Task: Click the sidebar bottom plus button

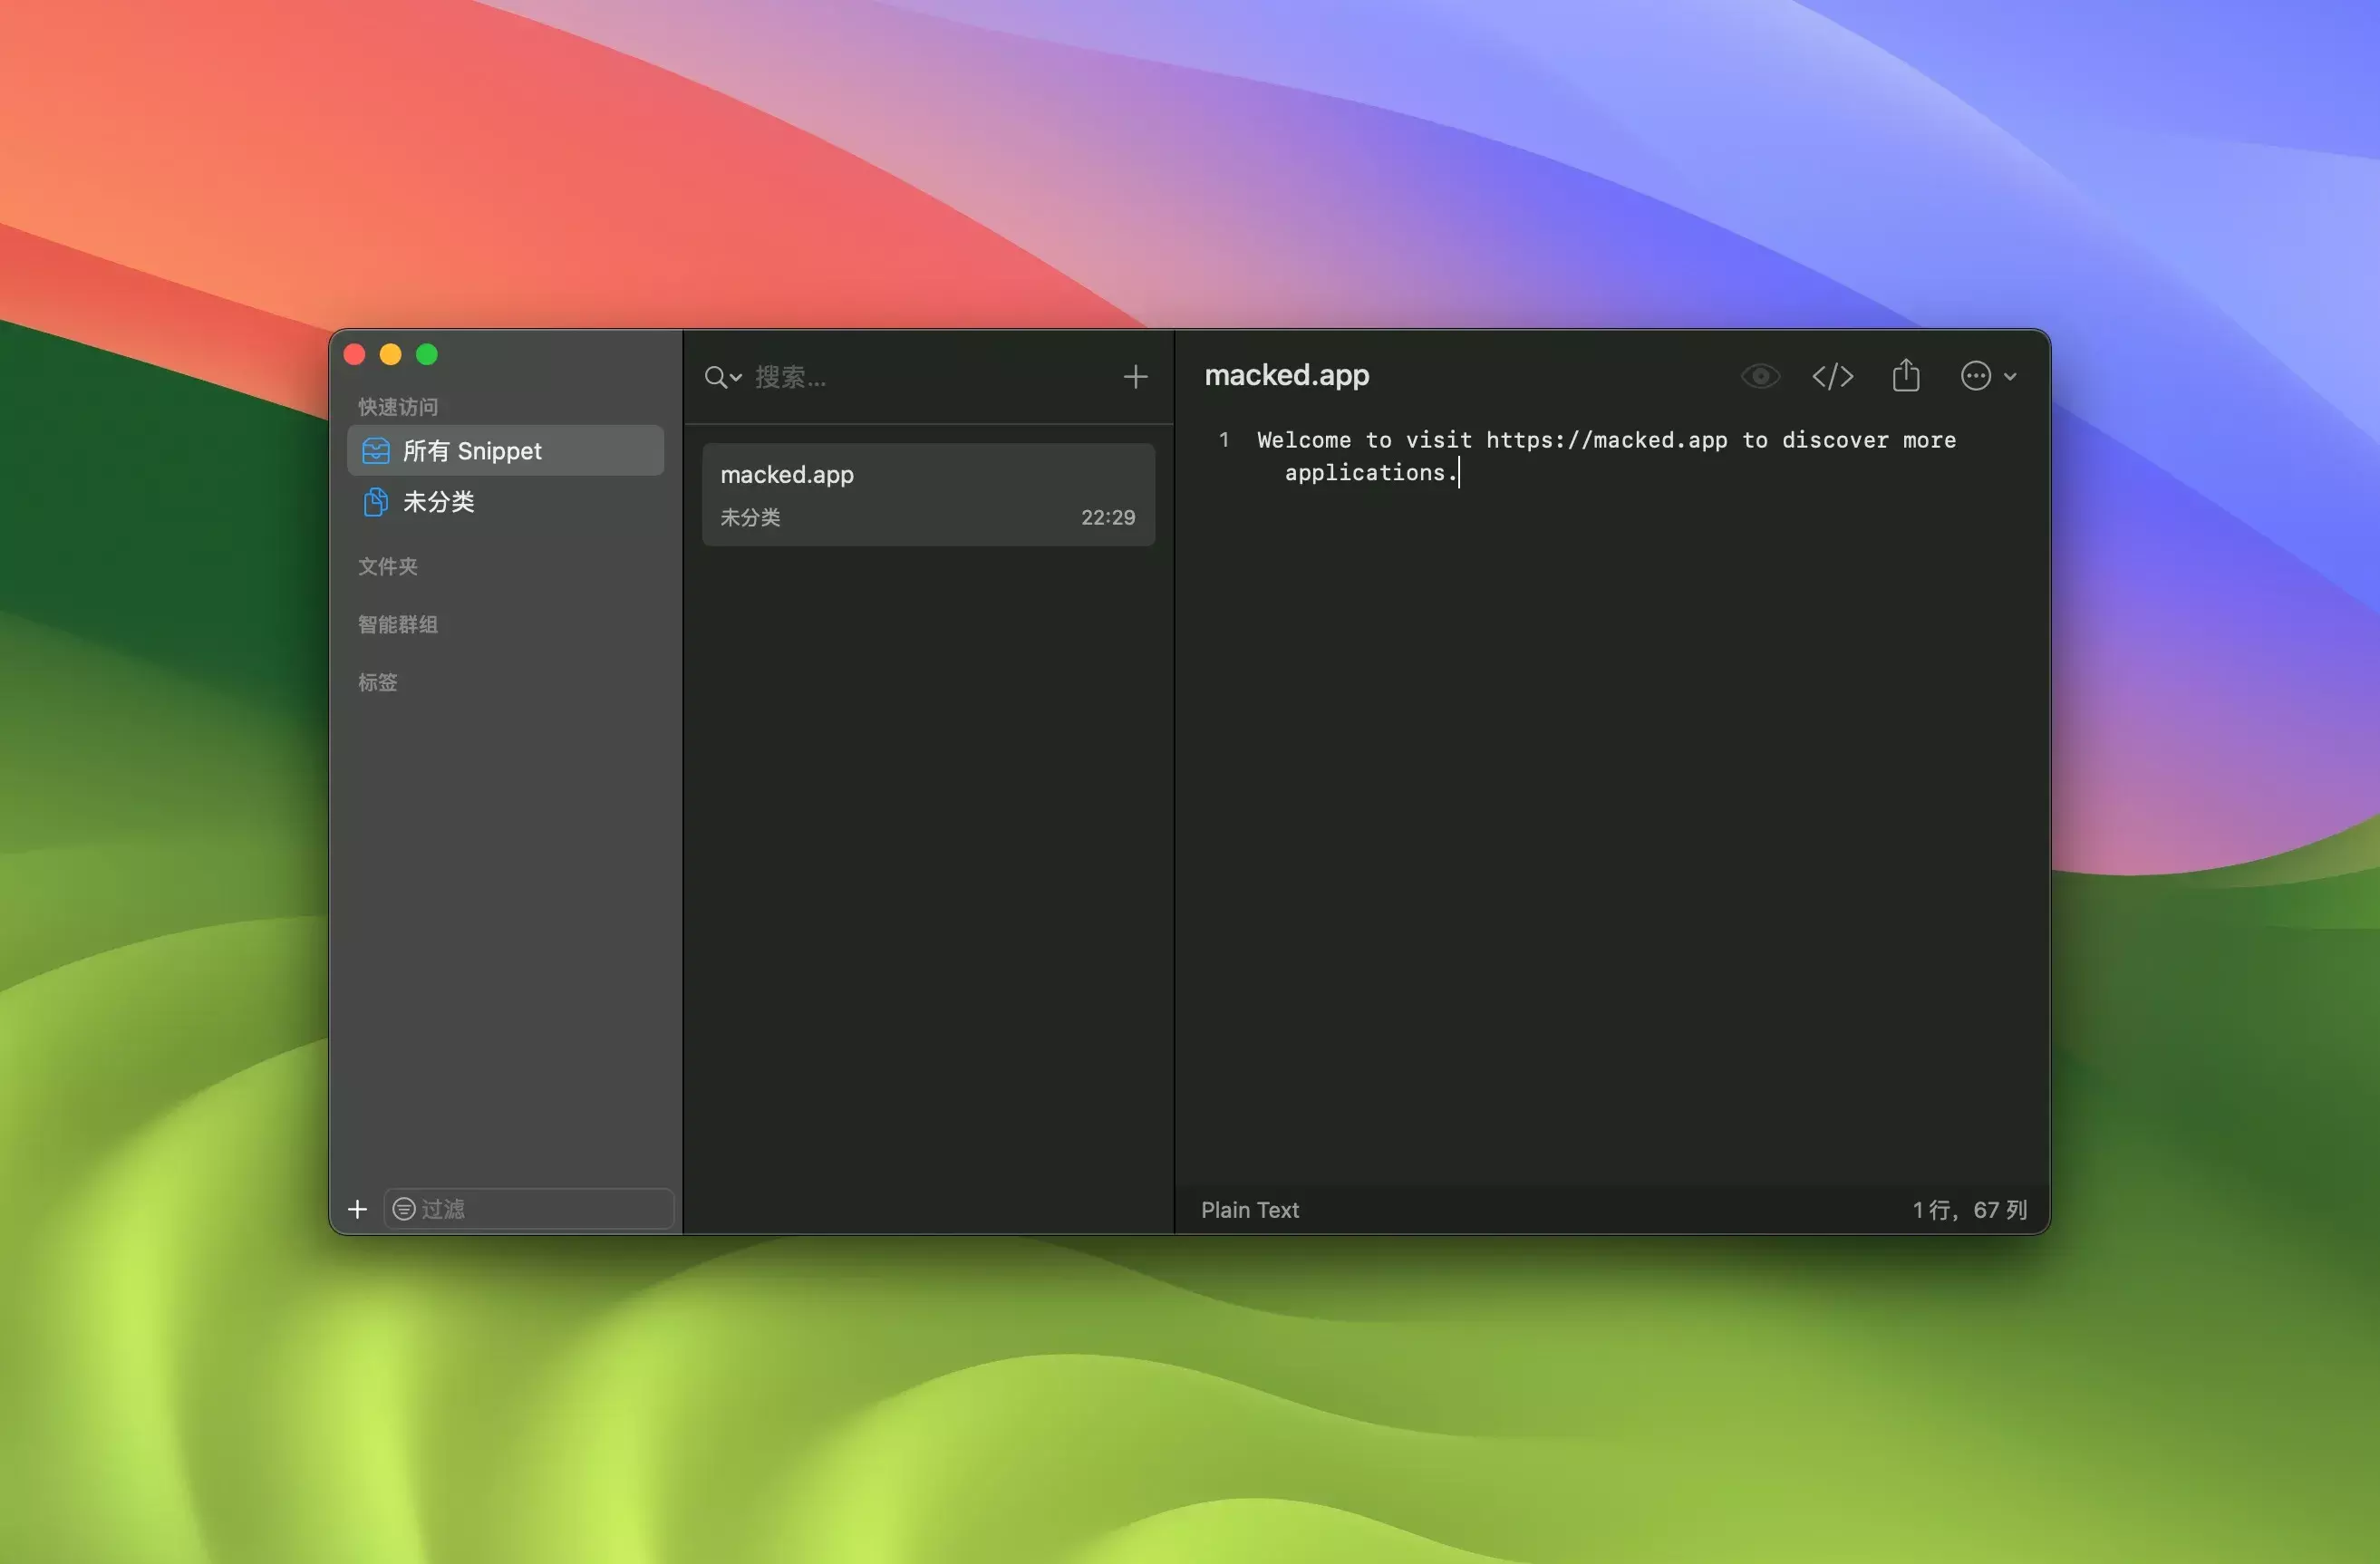Action: (x=357, y=1209)
